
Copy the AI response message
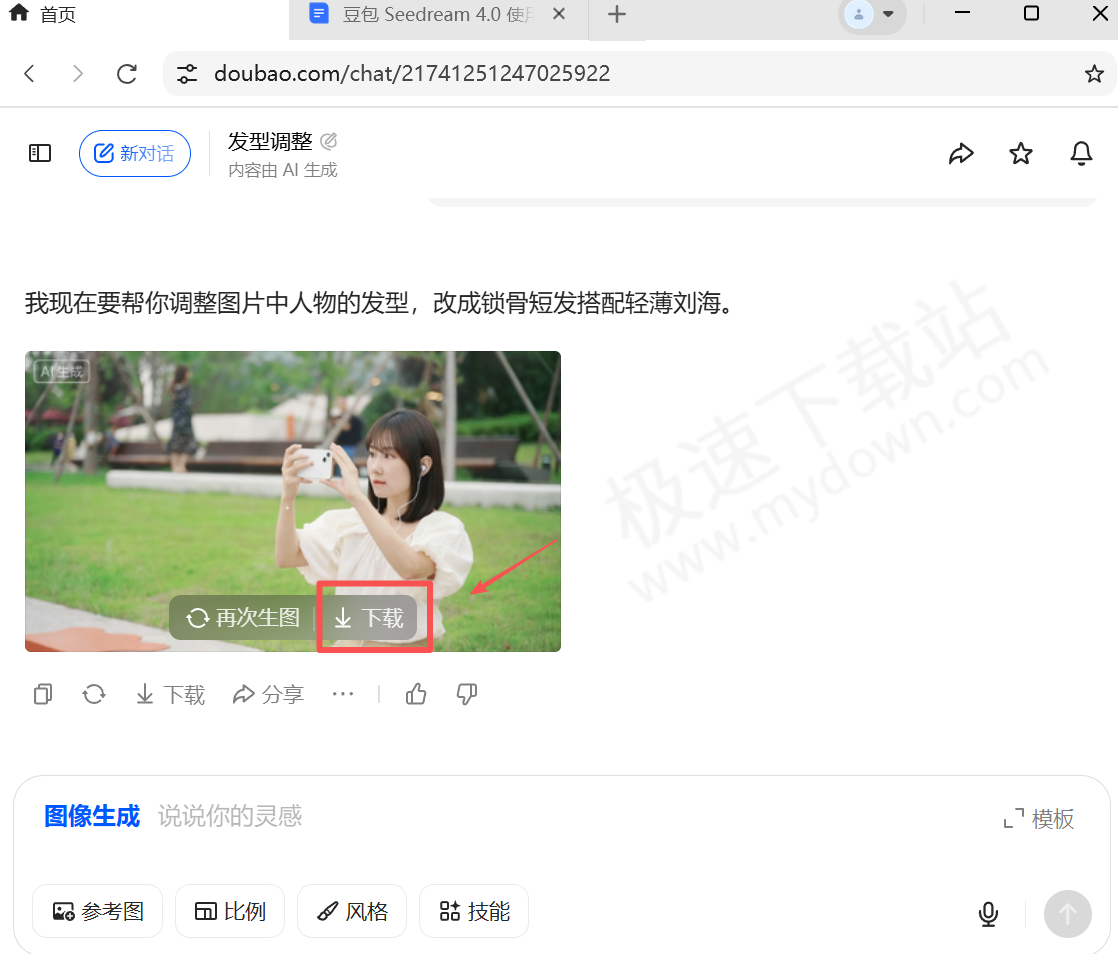(x=42, y=693)
